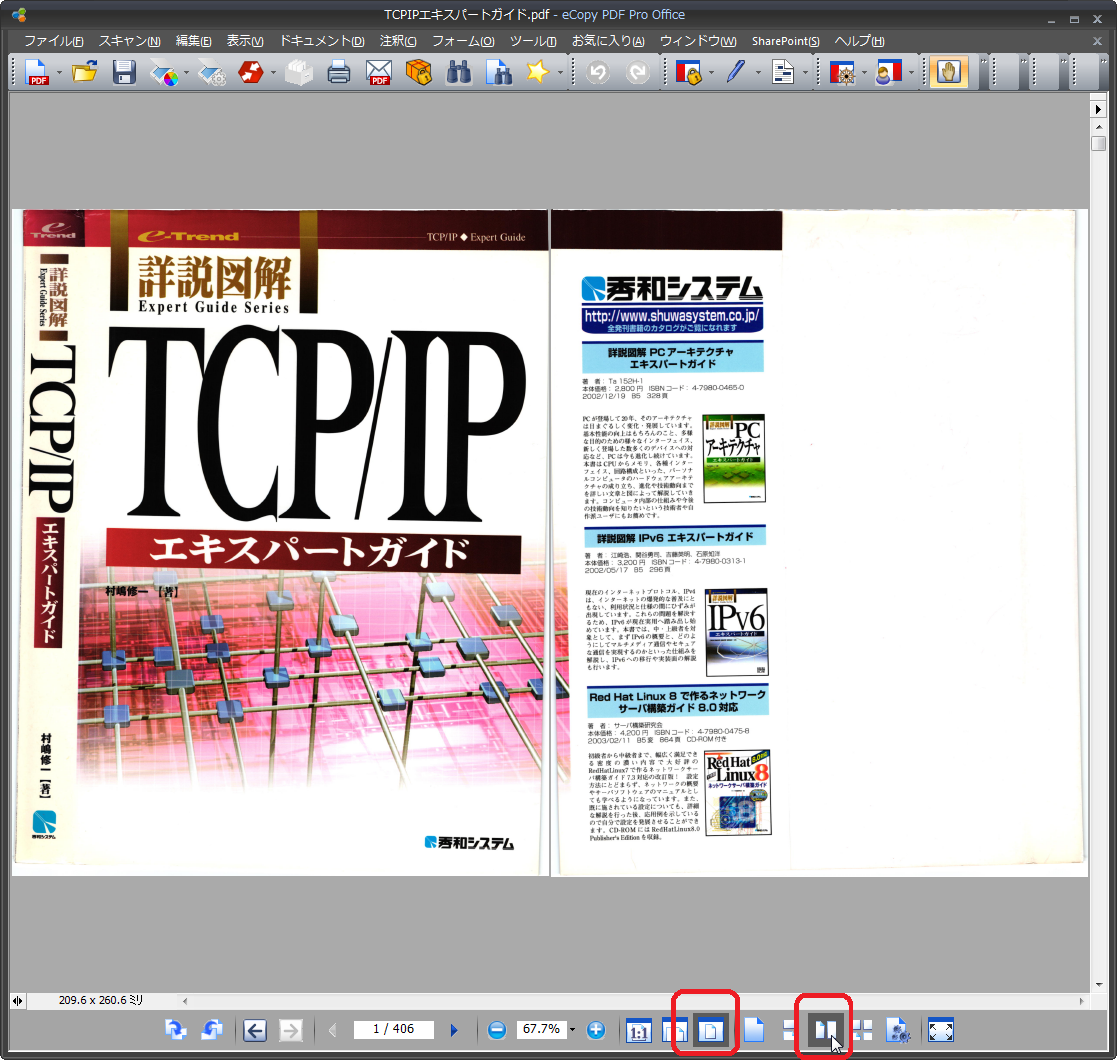Image resolution: width=1117 pixels, height=1060 pixels.
Task: Open ウィンドウ menu
Action: 698,41
